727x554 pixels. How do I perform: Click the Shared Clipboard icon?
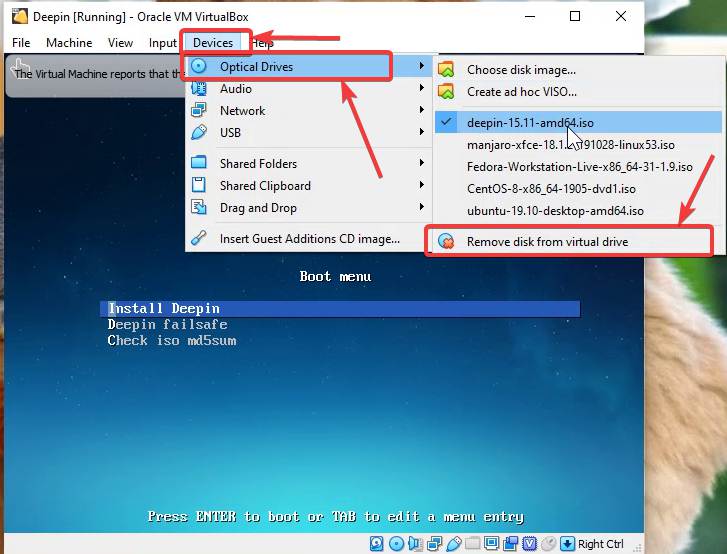point(199,185)
